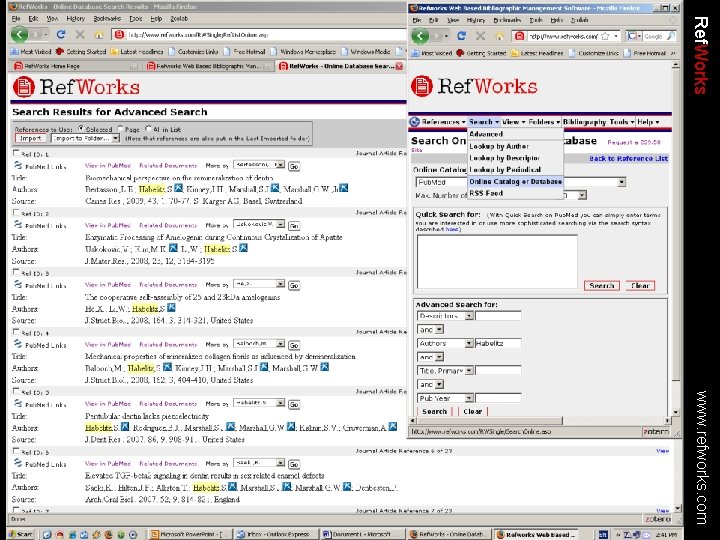Open PubMed Links icon for Ref ID 1
The image size is (720, 540).
(18, 165)
